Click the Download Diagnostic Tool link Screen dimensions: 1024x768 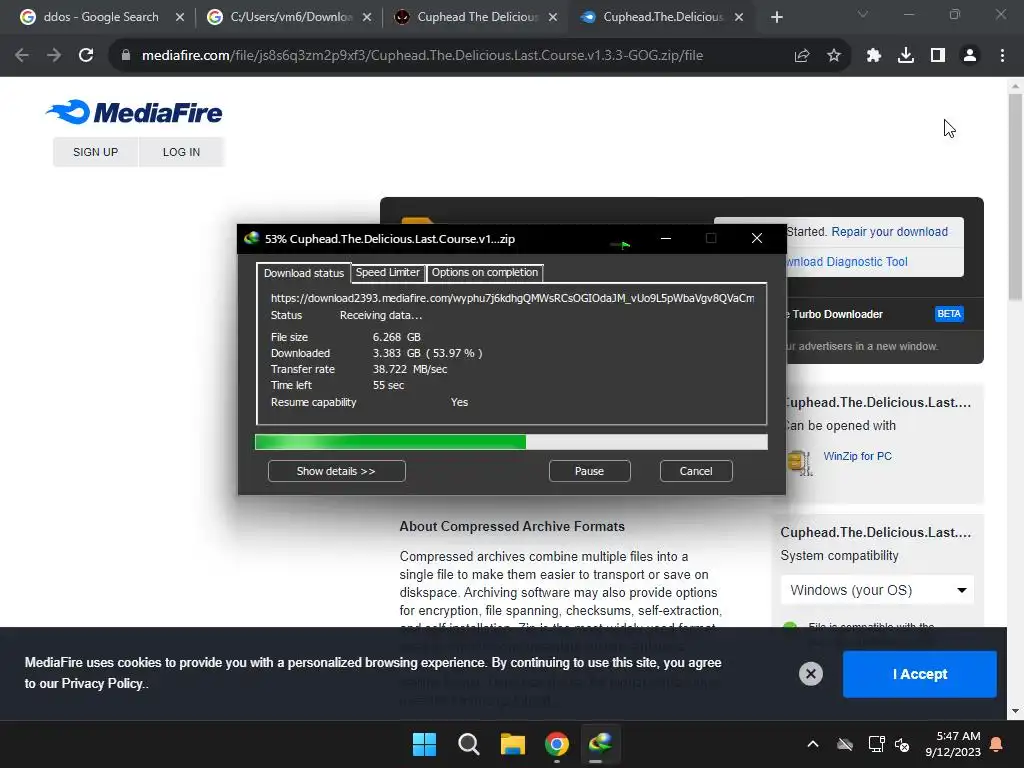846,262
